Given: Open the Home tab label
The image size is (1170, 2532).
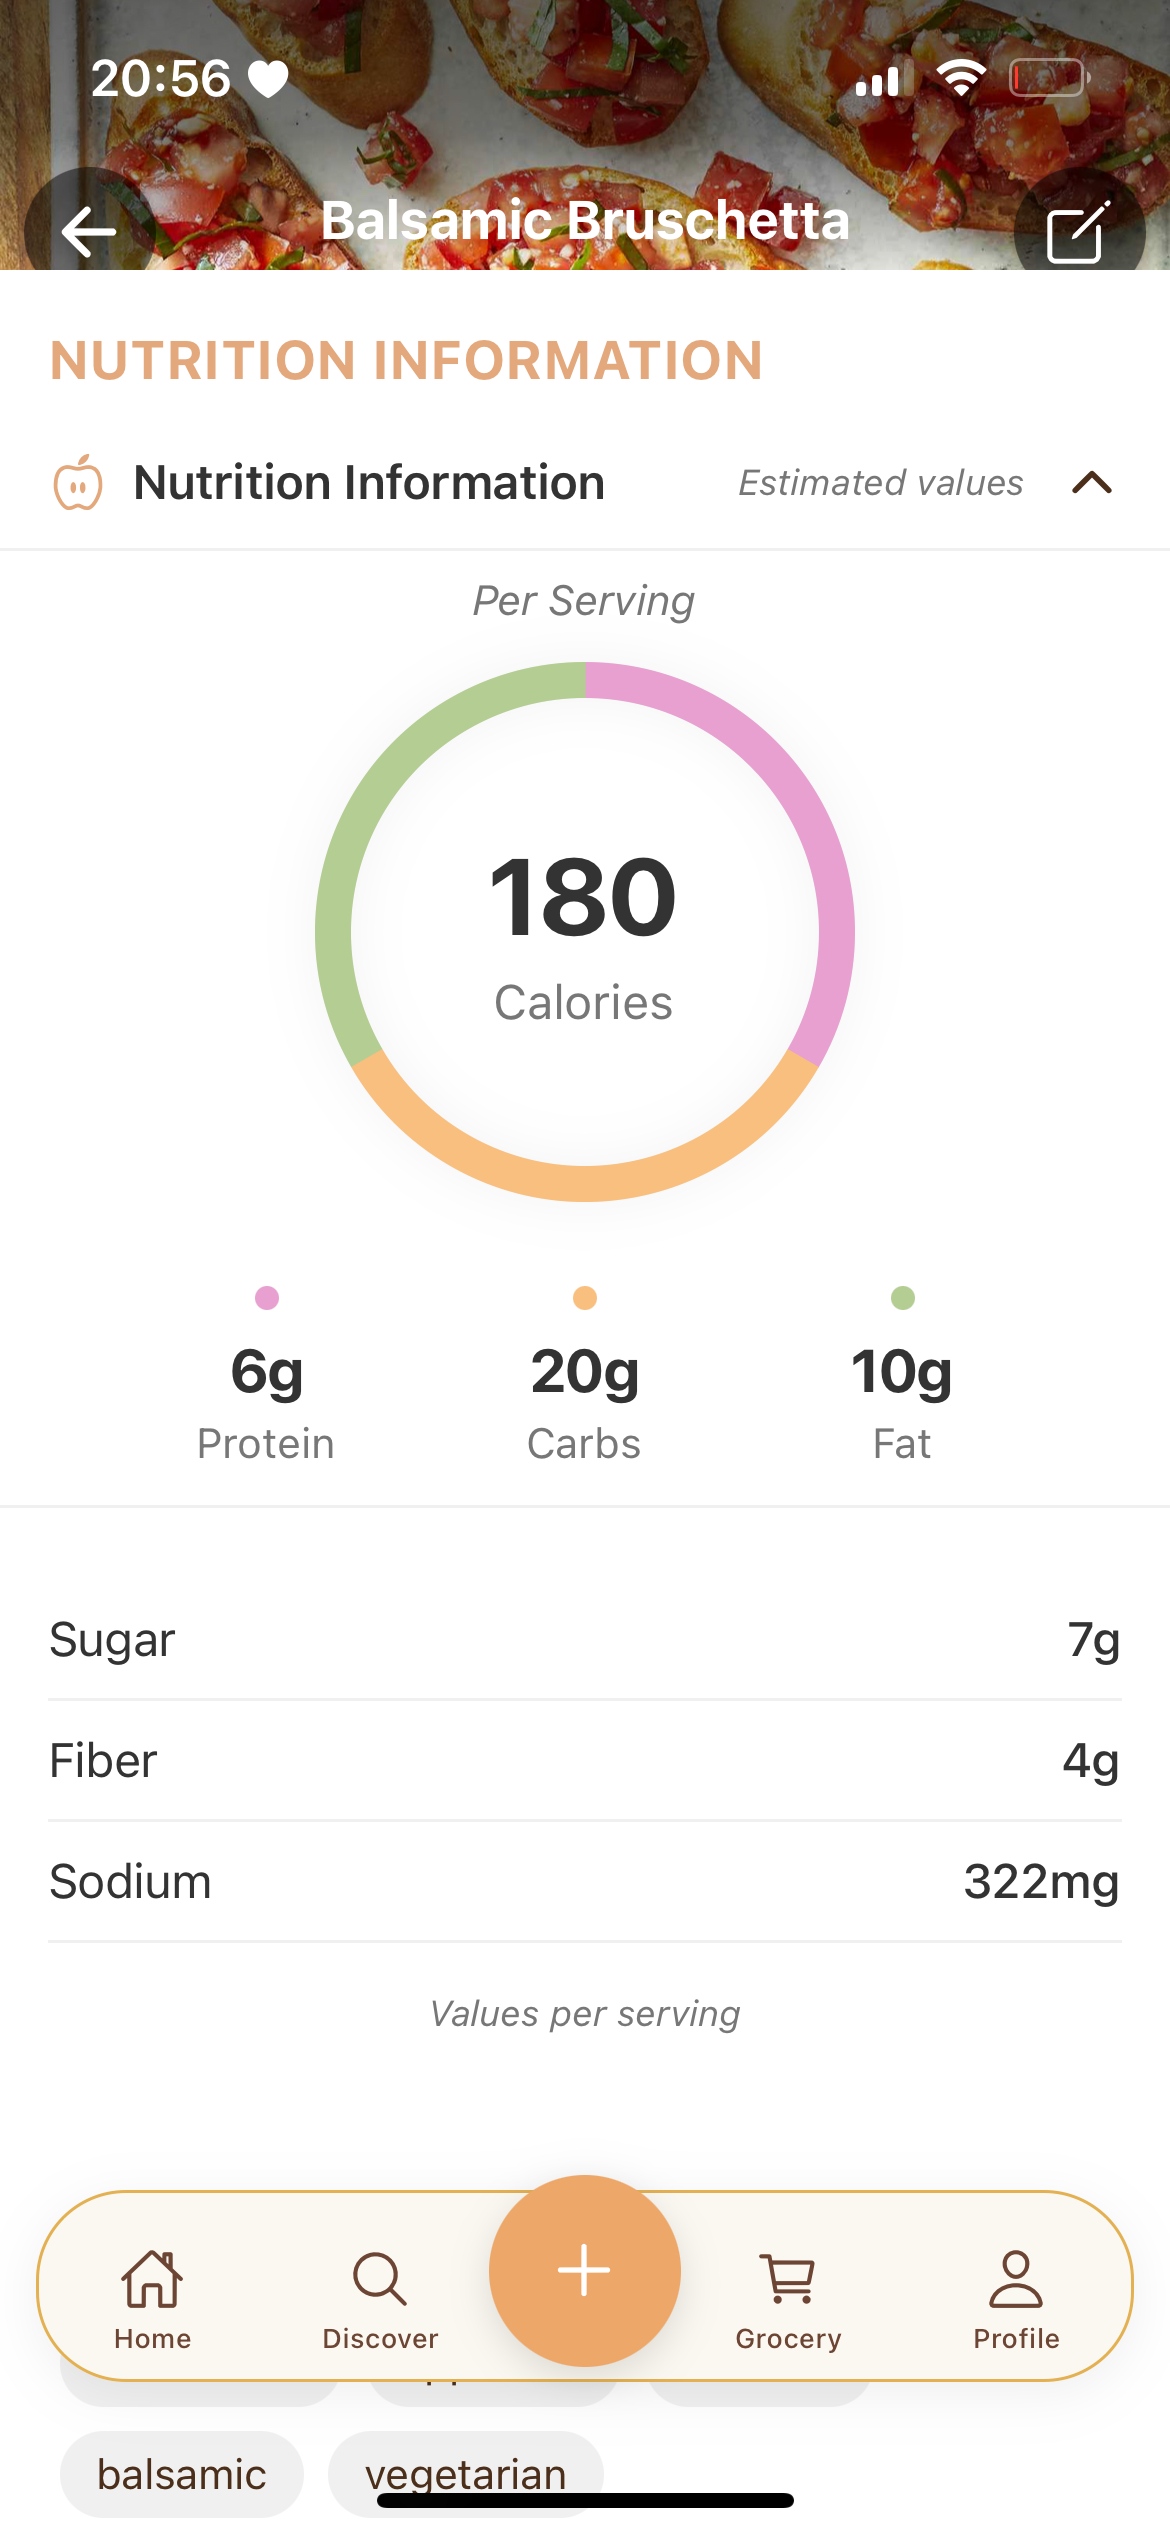Looking at the screenshot, I should 152,2338.
